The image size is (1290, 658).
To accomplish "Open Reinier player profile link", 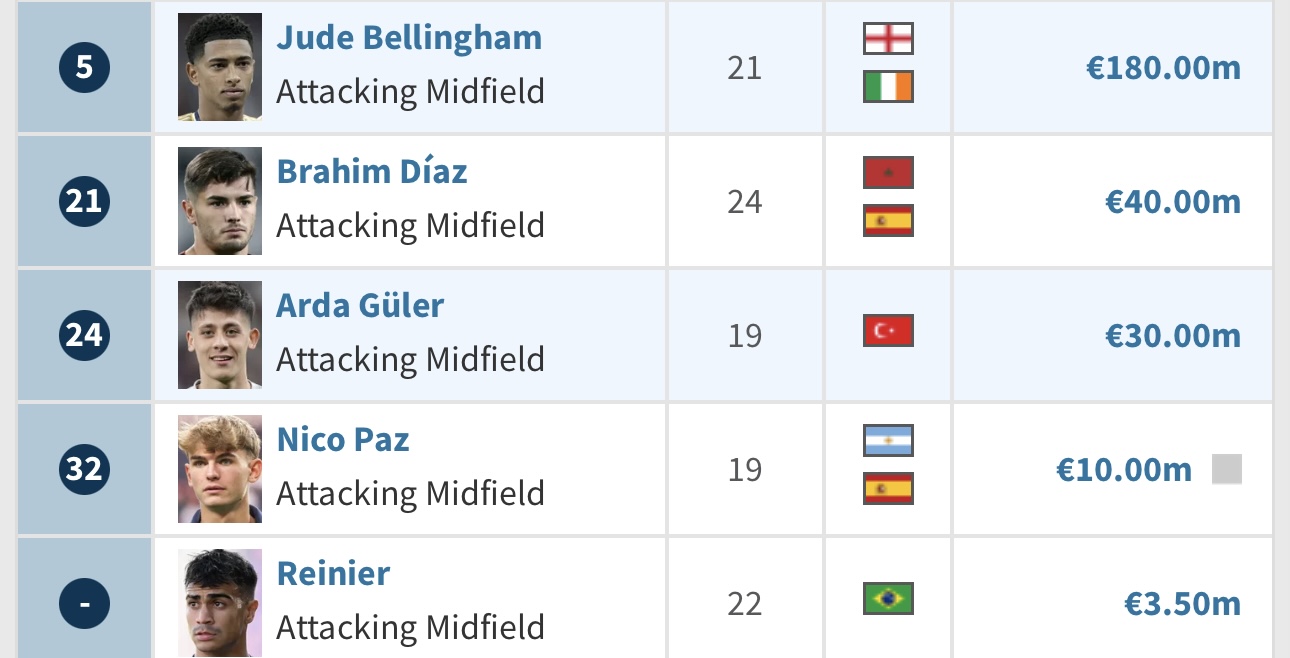I will [333, 574].
